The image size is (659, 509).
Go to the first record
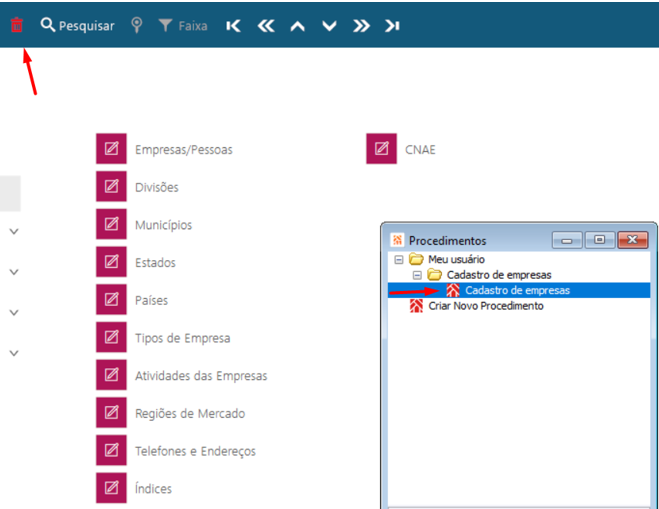pyautogui.click(x=233, y=26)
